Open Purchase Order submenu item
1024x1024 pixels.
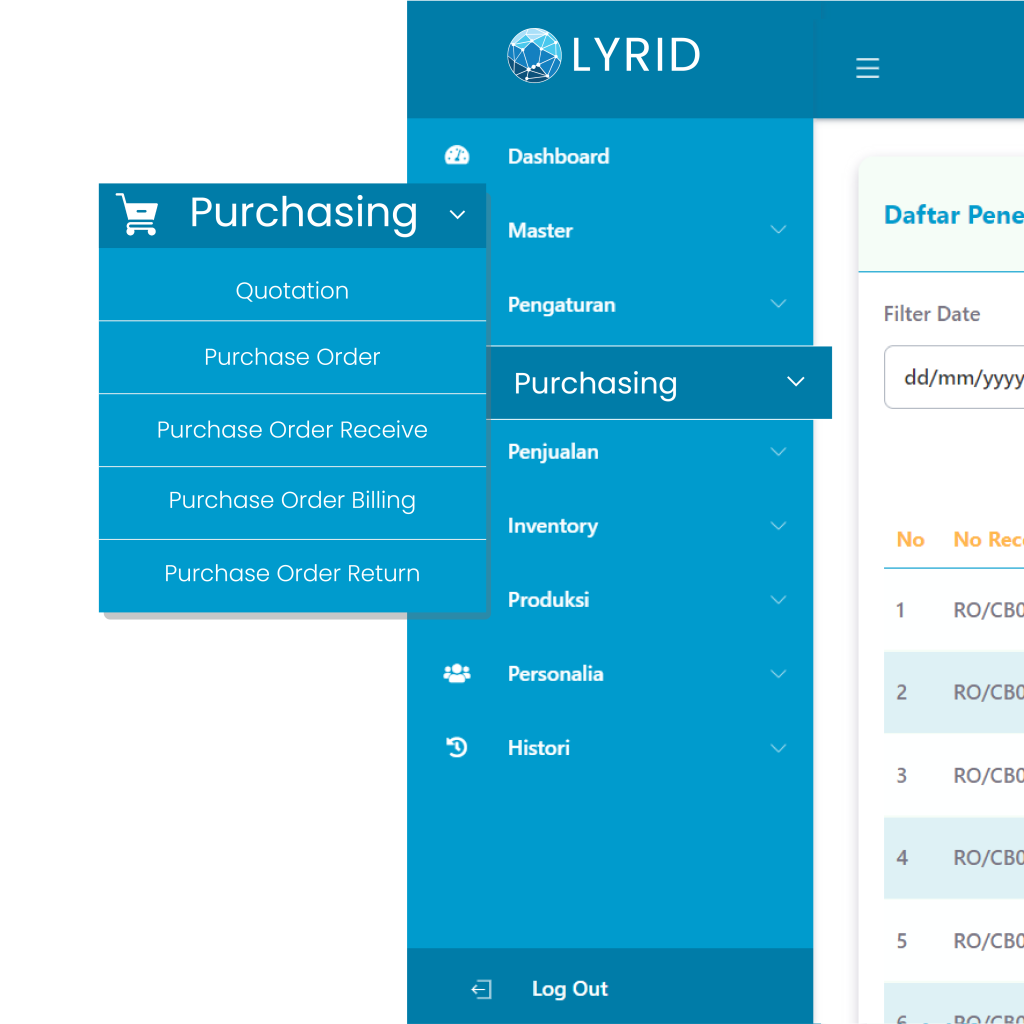coord(292,357)
